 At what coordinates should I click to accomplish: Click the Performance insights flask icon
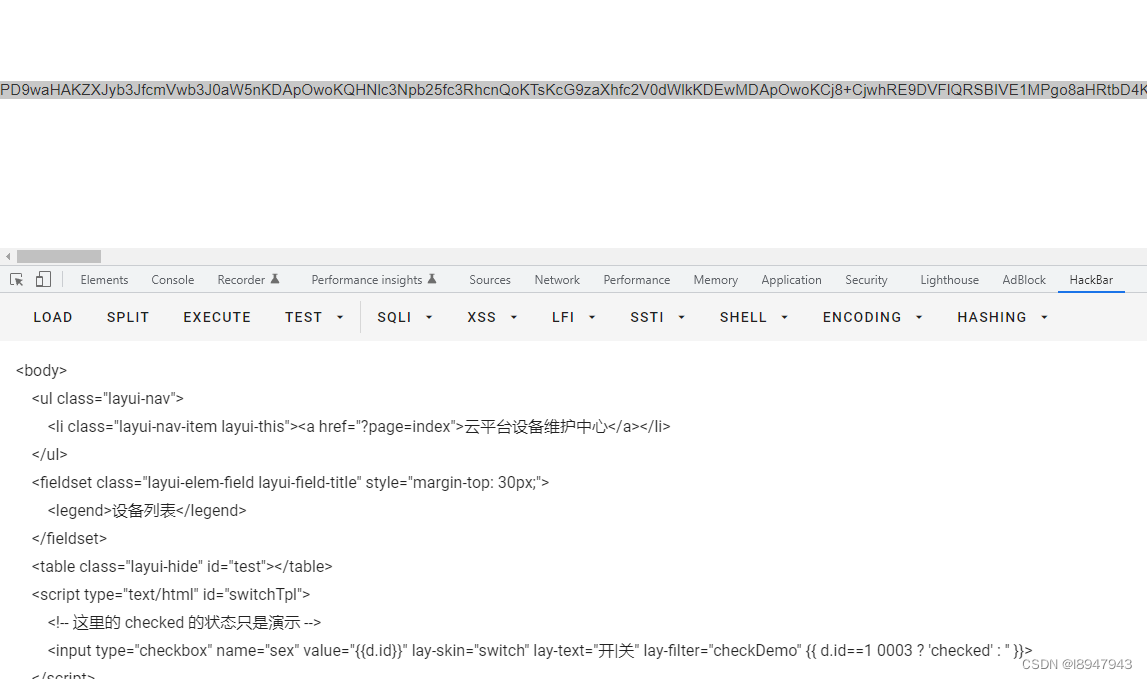click(432, 279)
